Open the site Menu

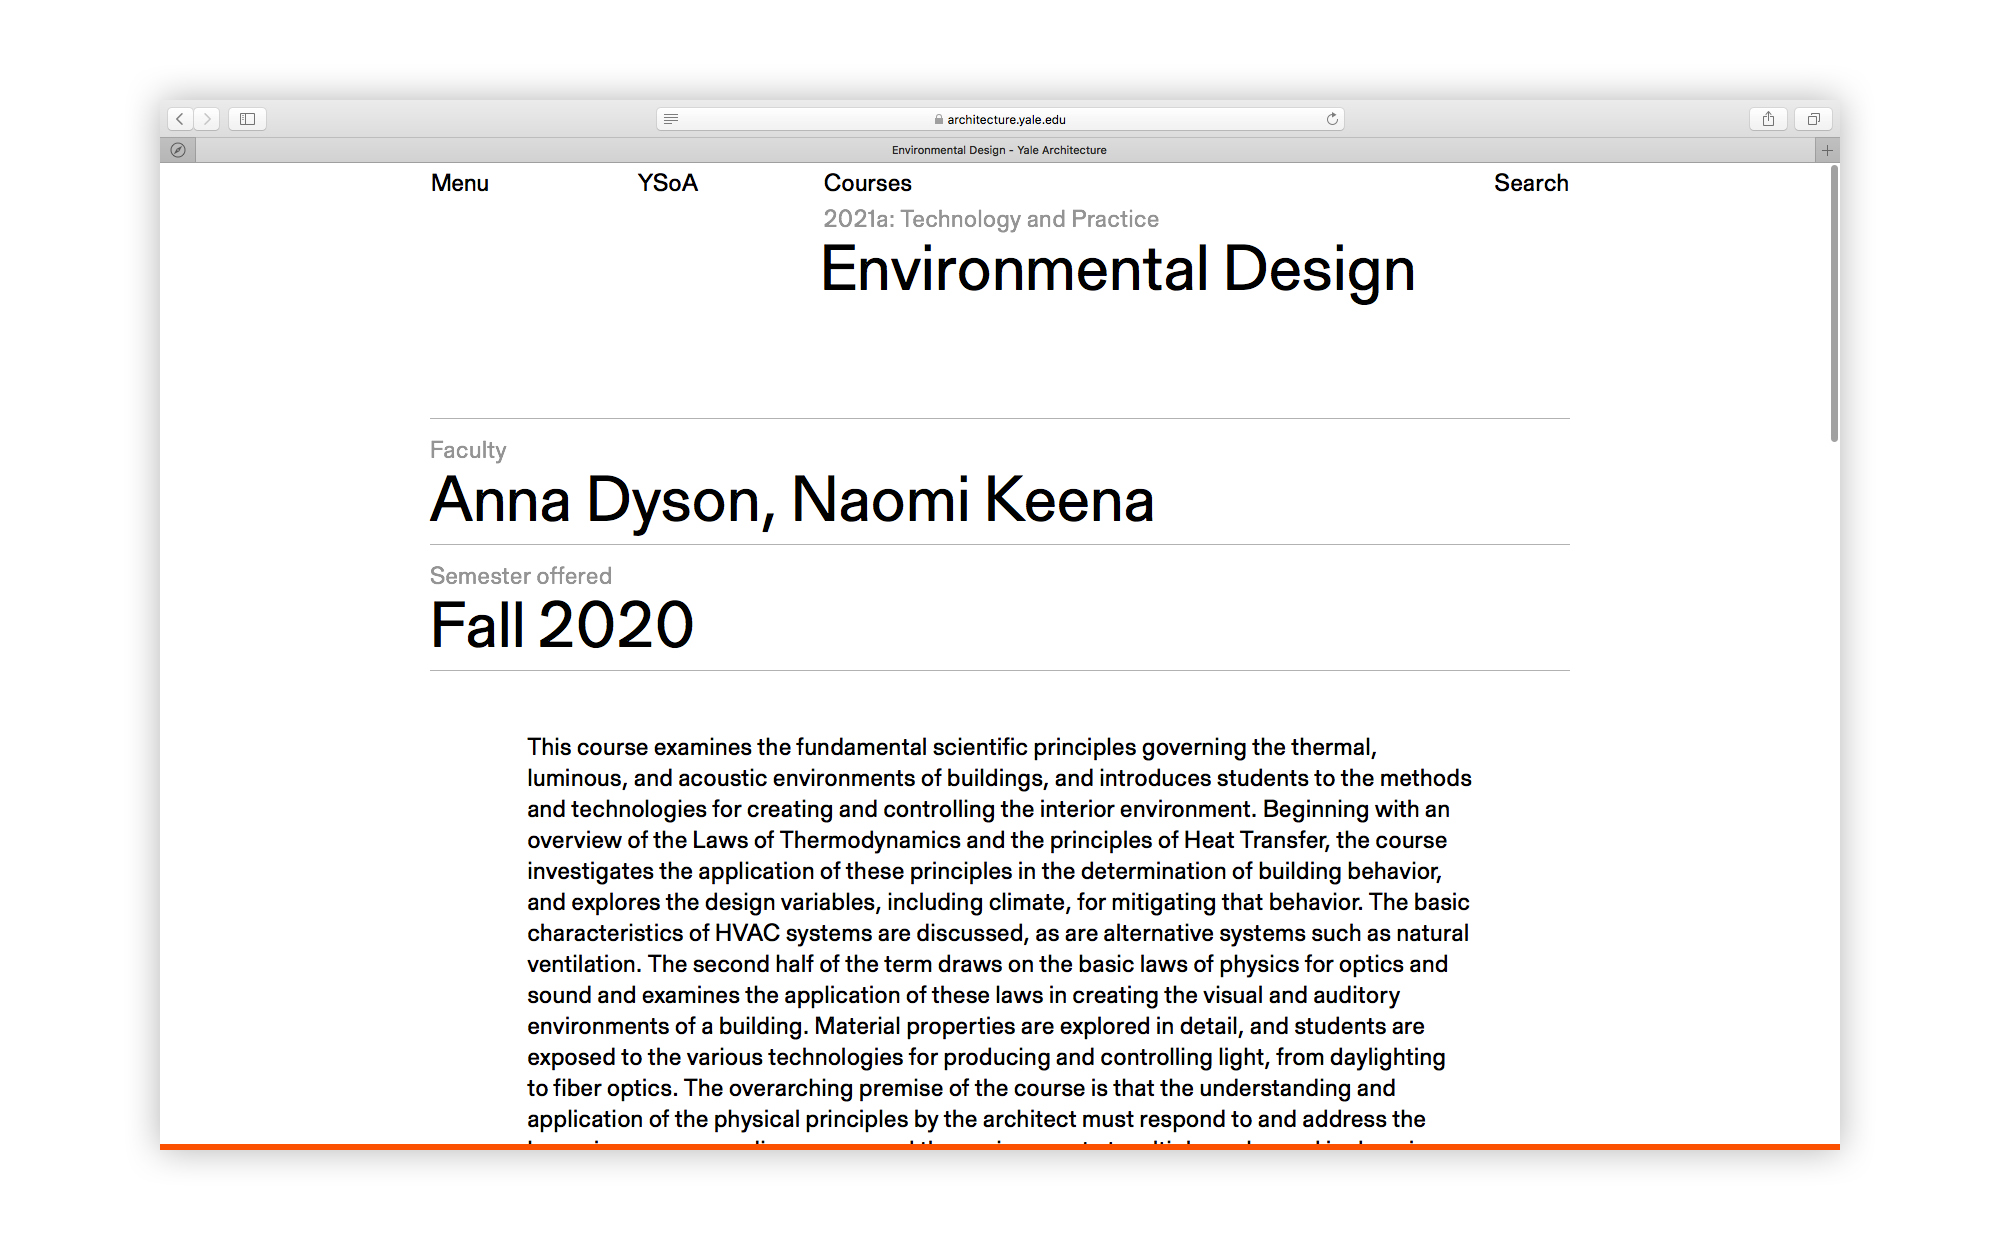pyautogui.click(x=460, y=183)
